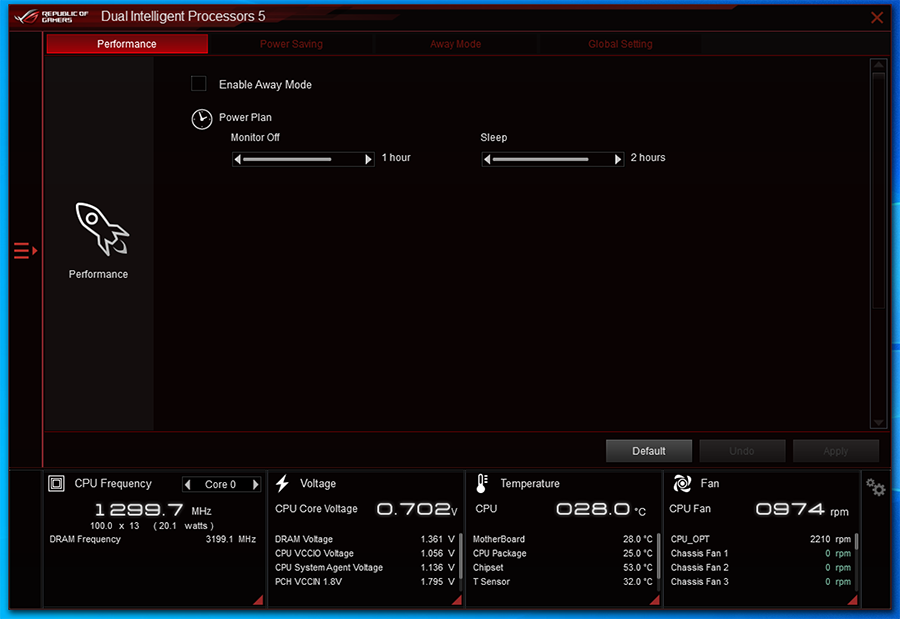
Task: Close the Dual Intelligent Processors 5 window
Action: click(x=876, y=17)
